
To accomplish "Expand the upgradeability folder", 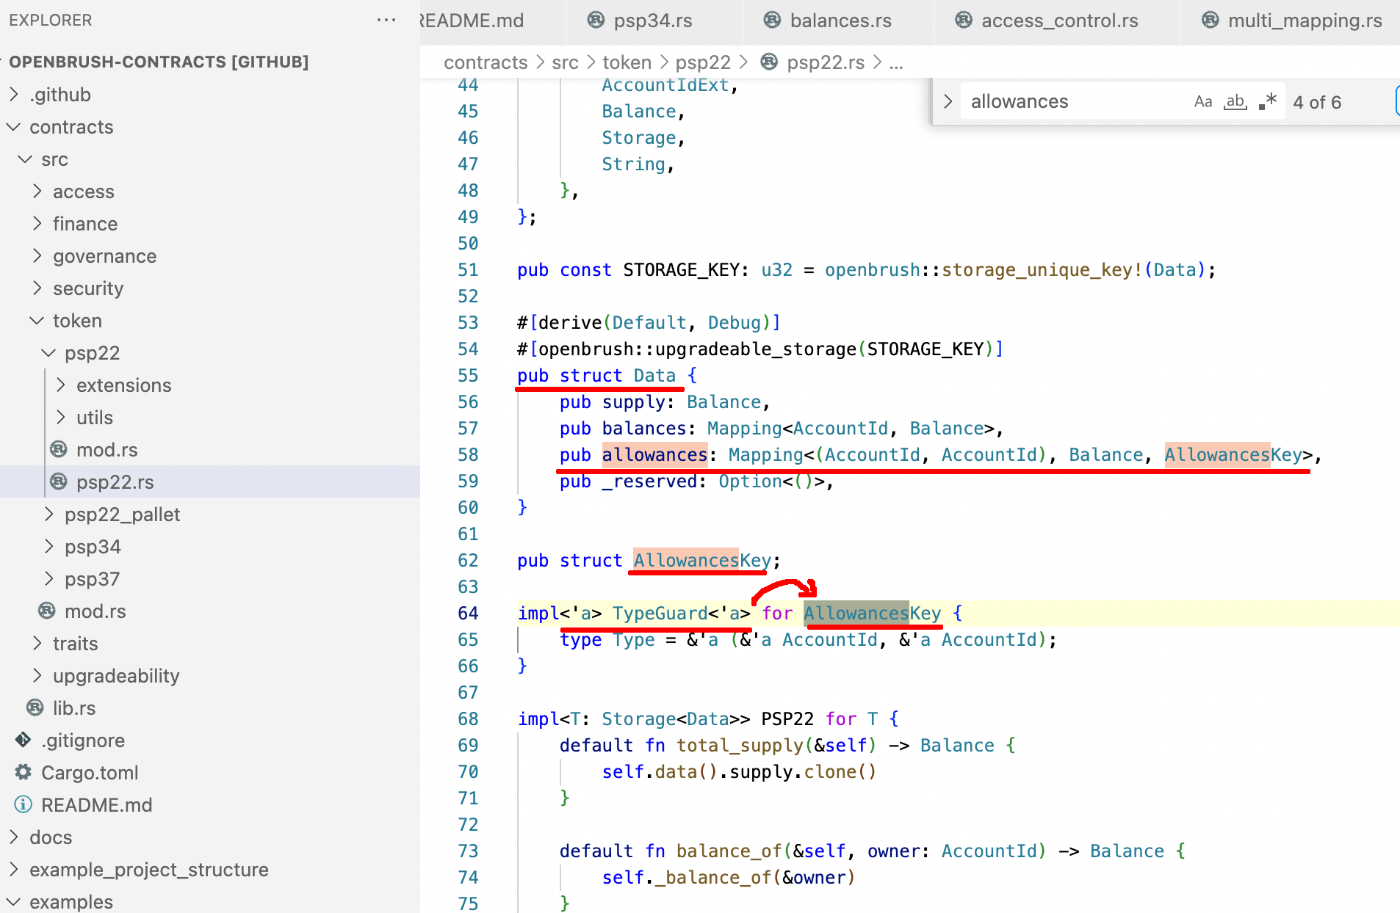I will (37, 676).
